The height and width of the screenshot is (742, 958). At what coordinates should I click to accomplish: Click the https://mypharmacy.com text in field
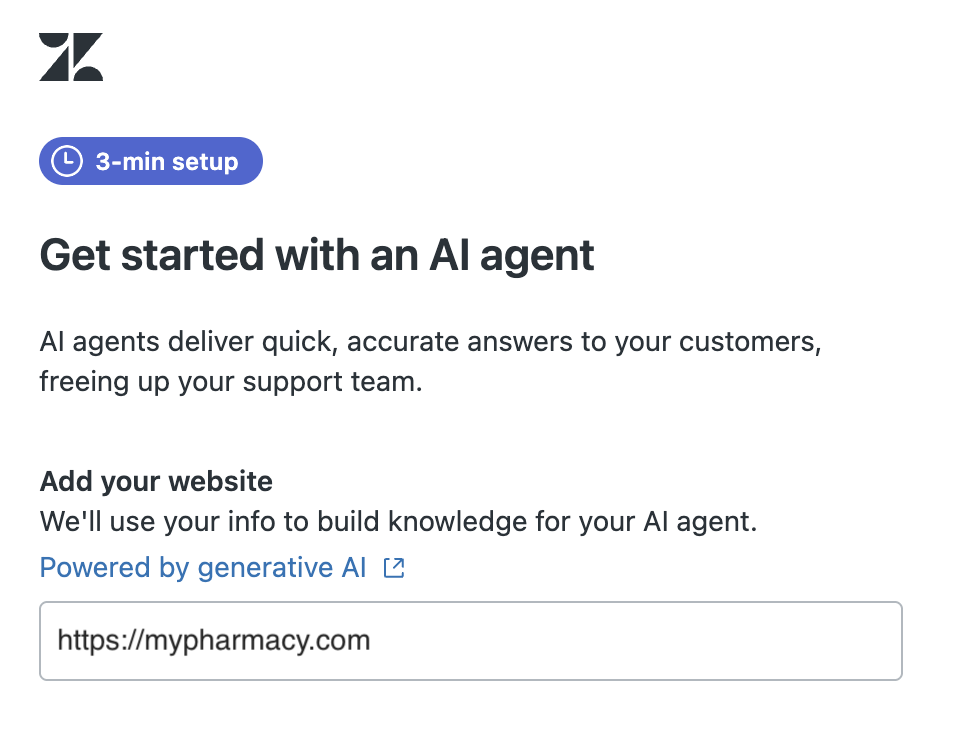point(213,641)
